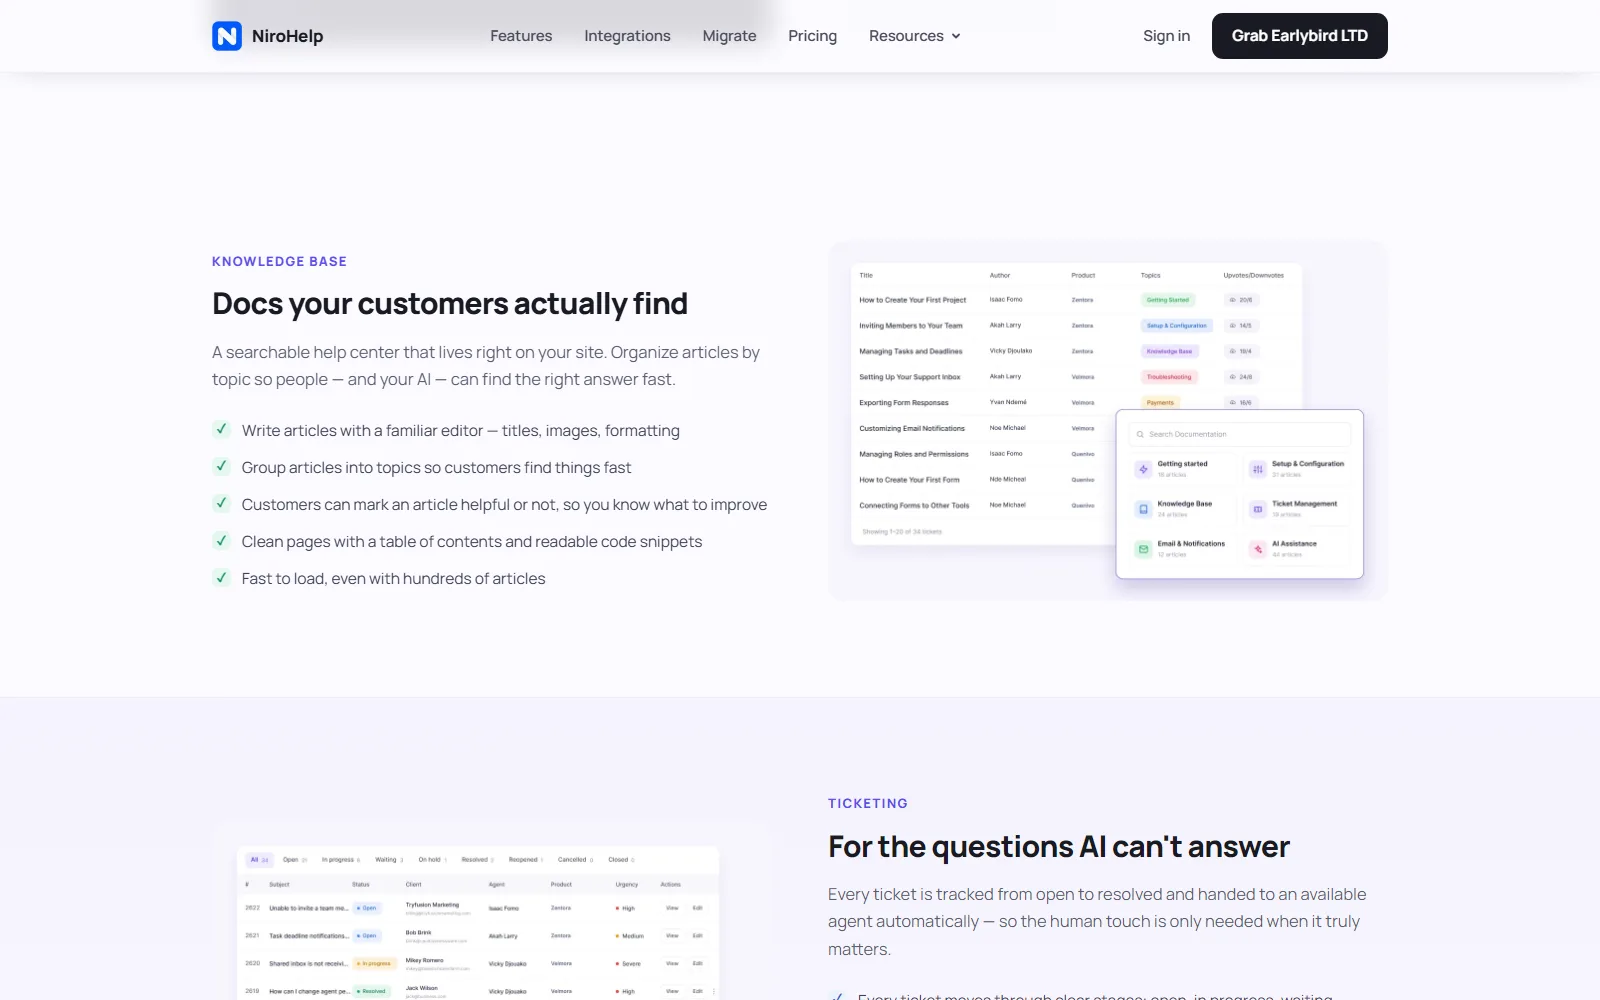Open the Migrate nav link
The height and width of the screenshot is (1000, 1600).
[729, 36]
